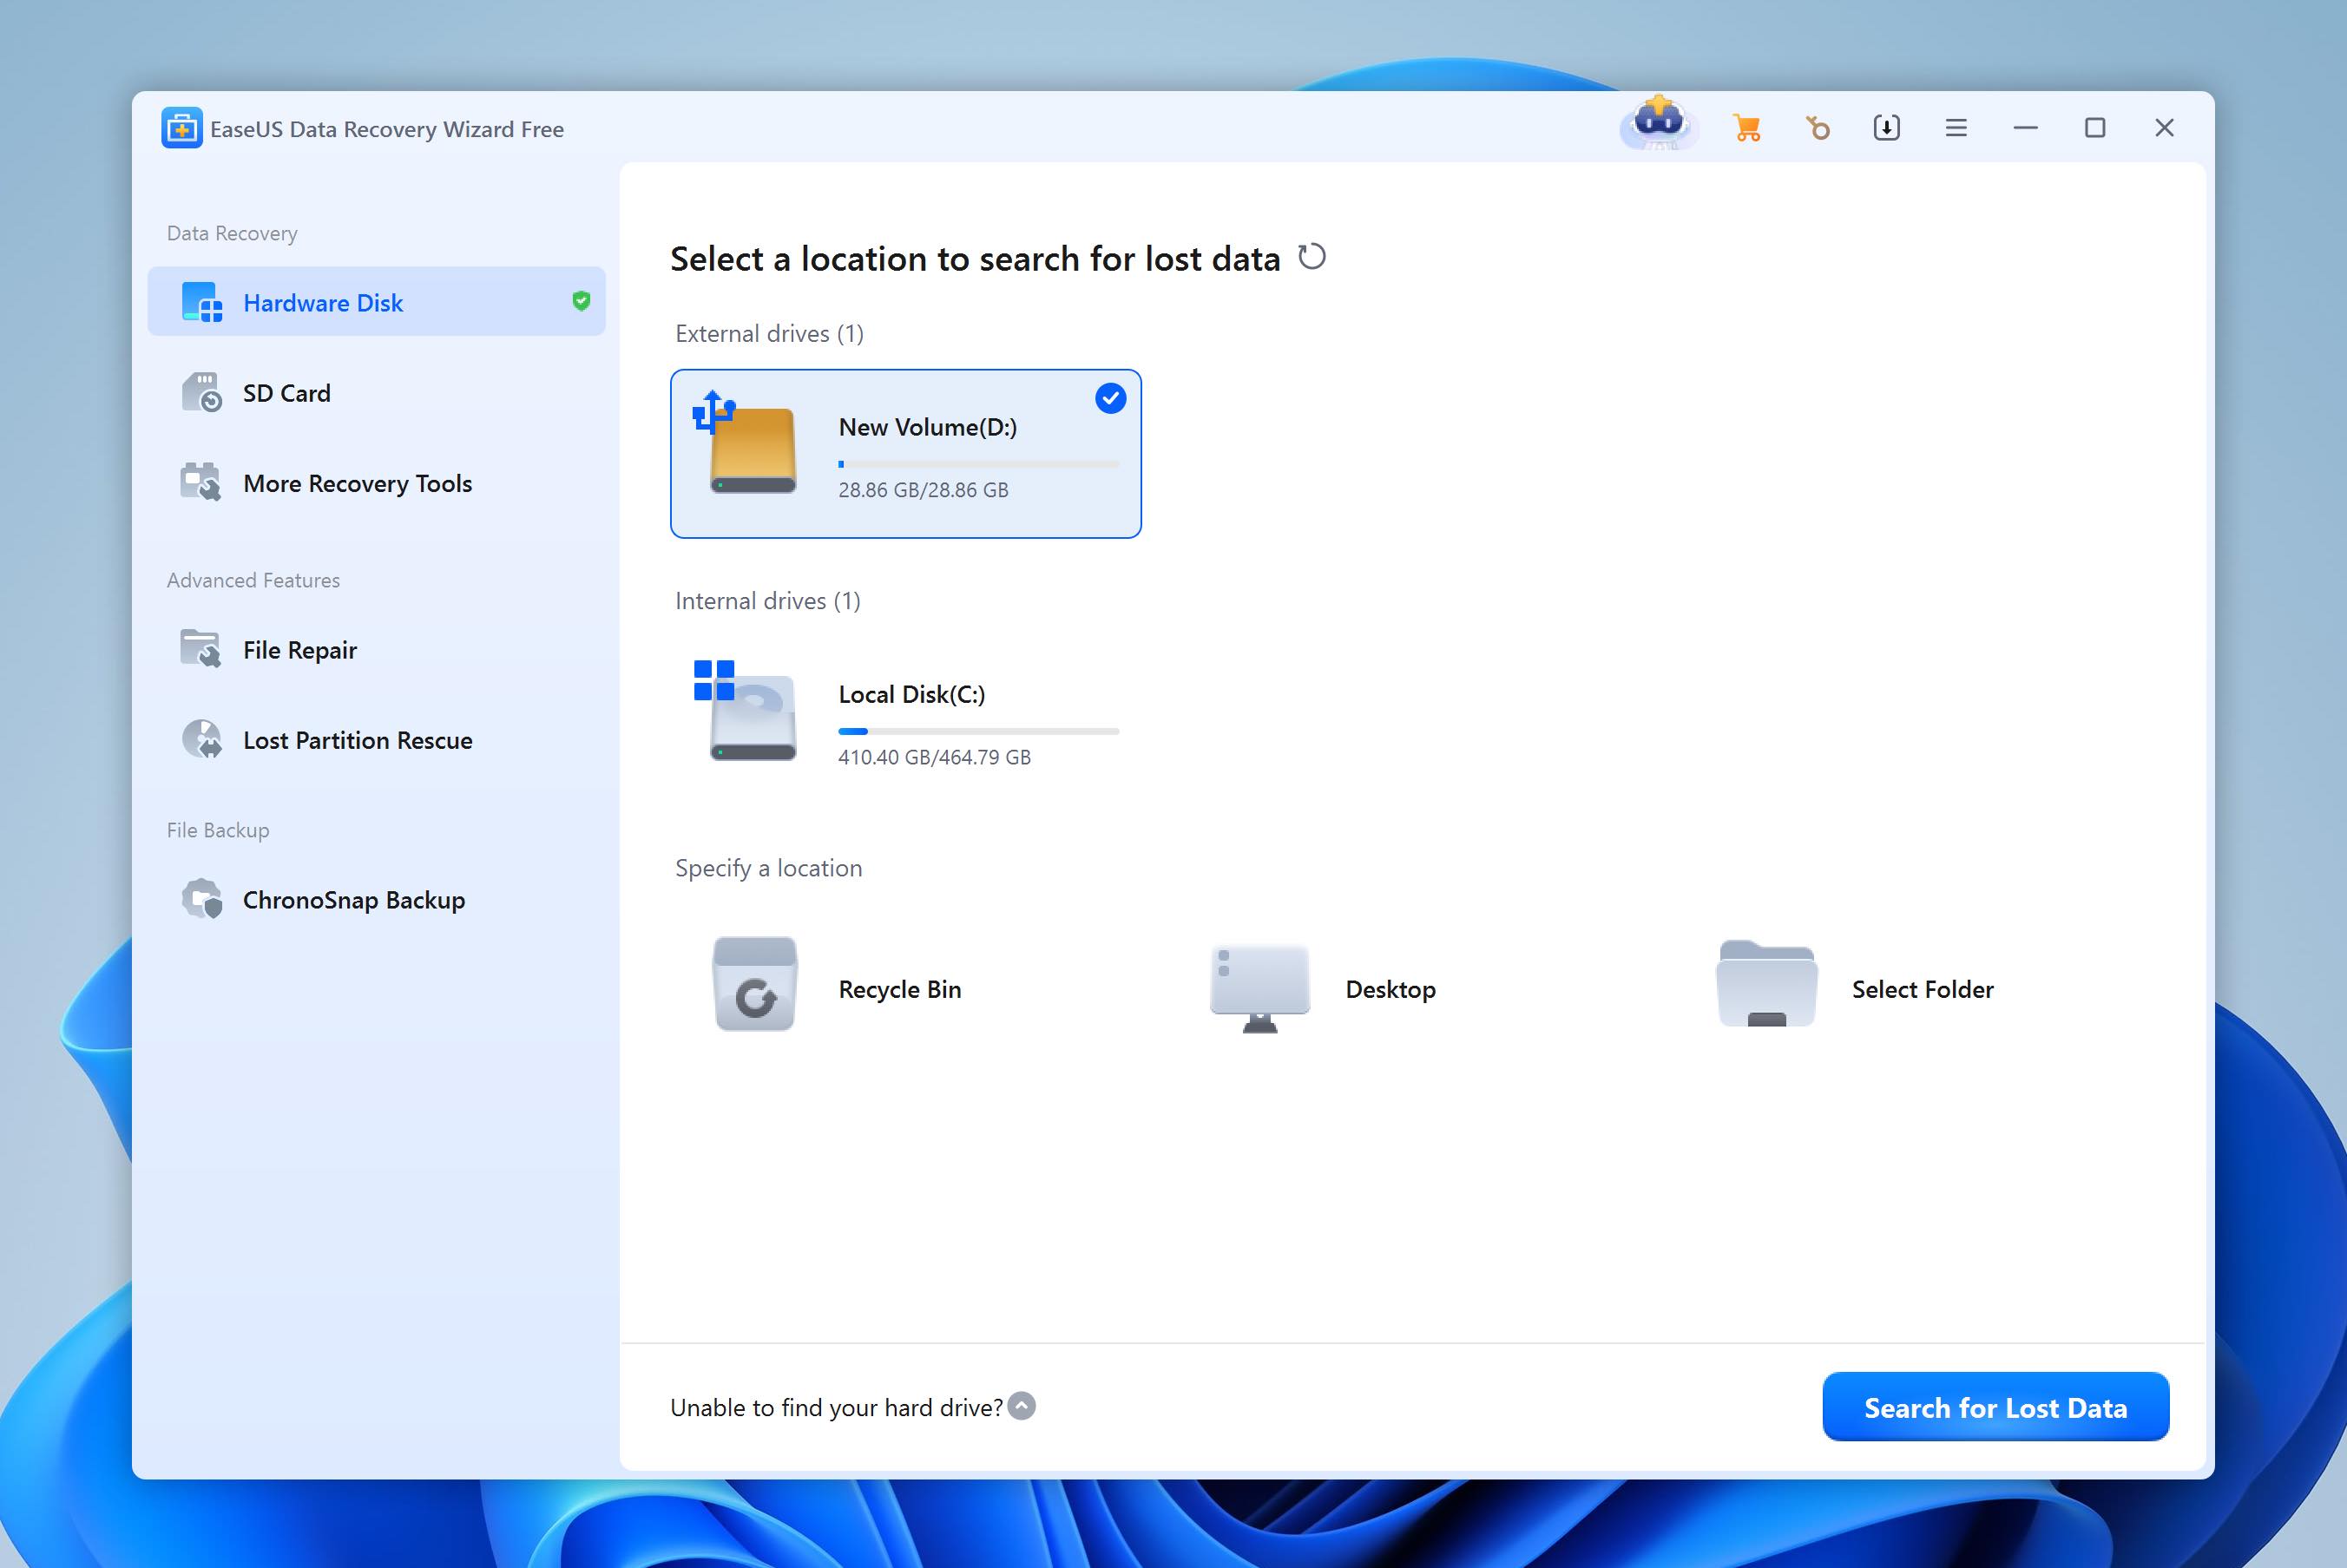Click the Specify a location heading
2347x1568 pixels.
(768, 868)
